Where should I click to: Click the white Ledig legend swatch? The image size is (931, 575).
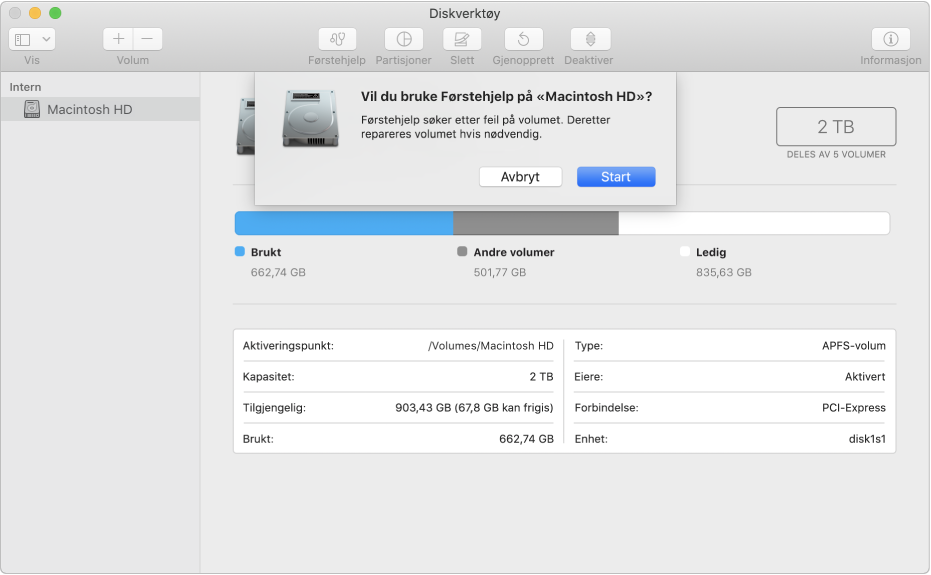tap(685, 251)
